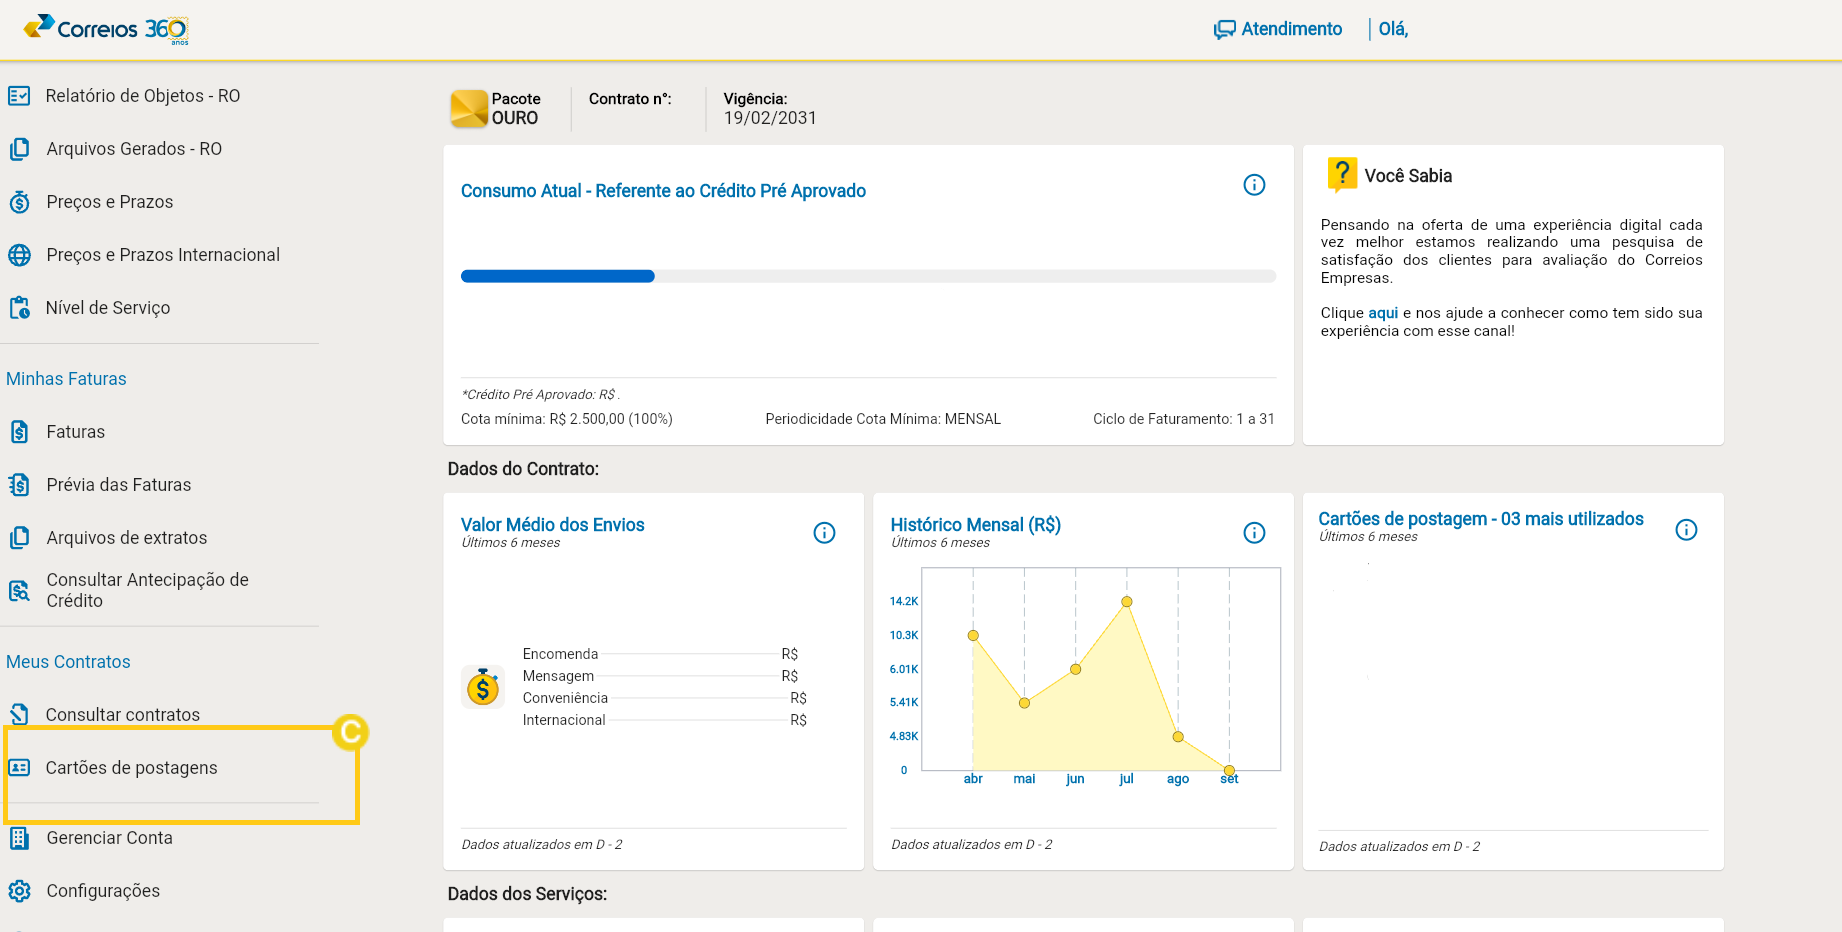Click the Arquivos de extratos icon
This screenshot has width=1842, height=932.
[x=19, y=538]
